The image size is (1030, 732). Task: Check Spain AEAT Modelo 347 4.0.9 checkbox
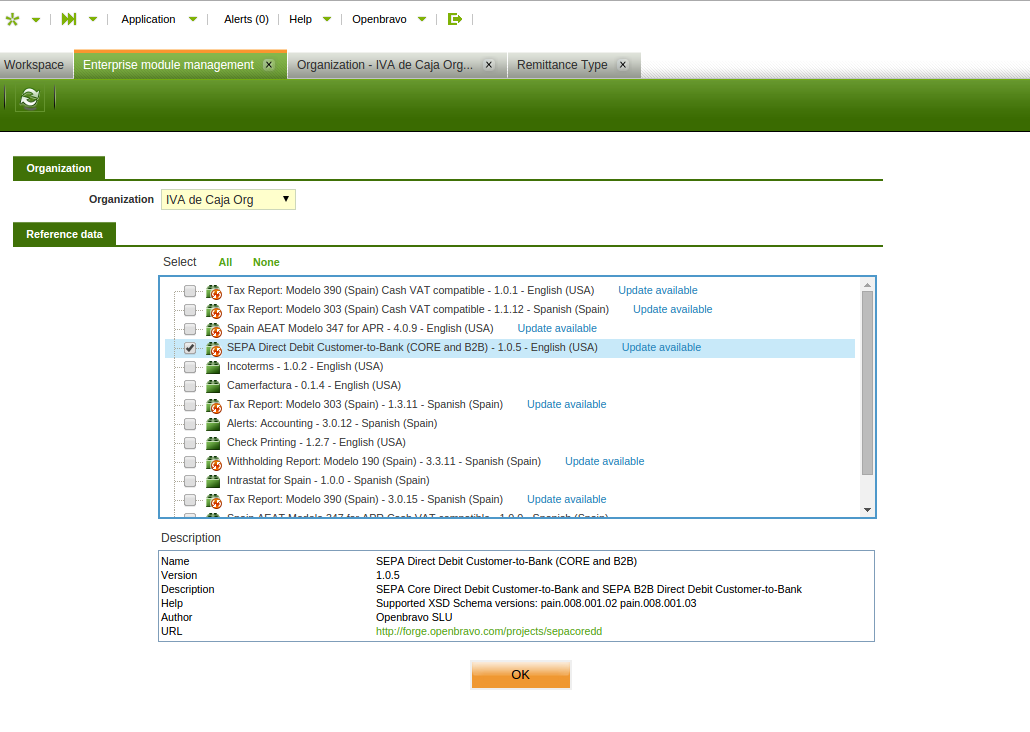pyautogui.click(x=190, y=329)
